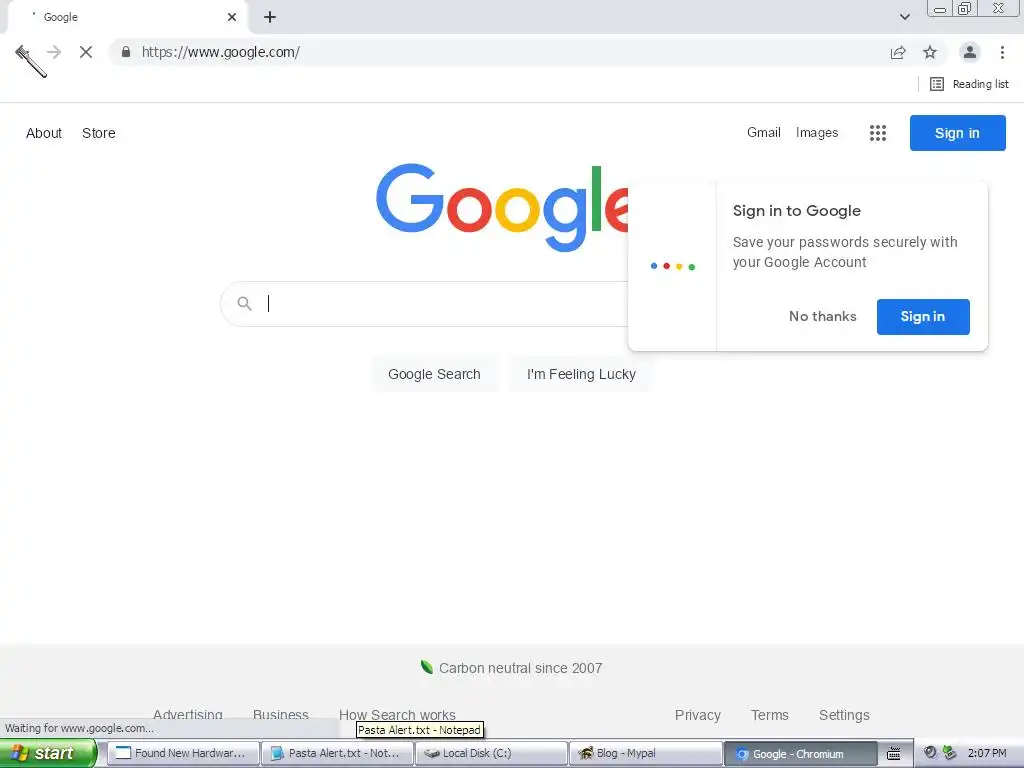
Task: Click top-right blue Sign in button
Action: tap(957, 133)
